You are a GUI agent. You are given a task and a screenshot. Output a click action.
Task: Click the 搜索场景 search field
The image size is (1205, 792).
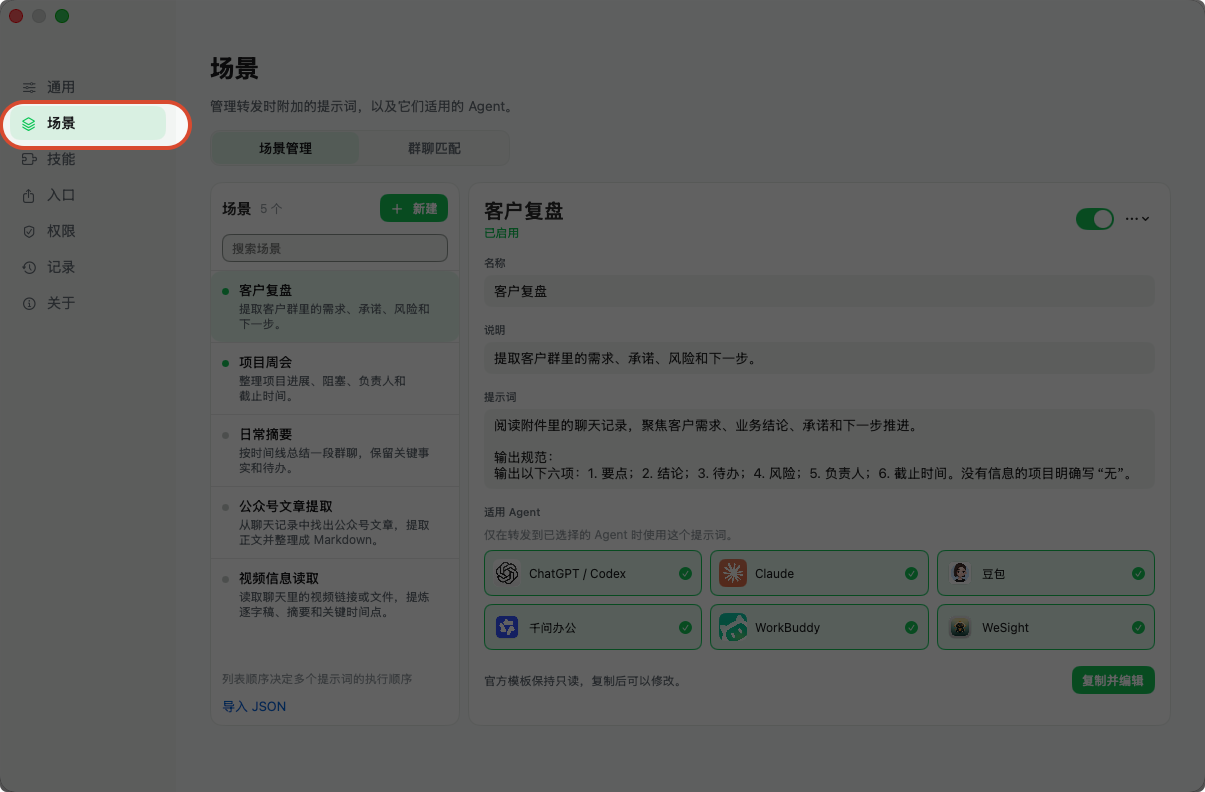tap(334, 248)
